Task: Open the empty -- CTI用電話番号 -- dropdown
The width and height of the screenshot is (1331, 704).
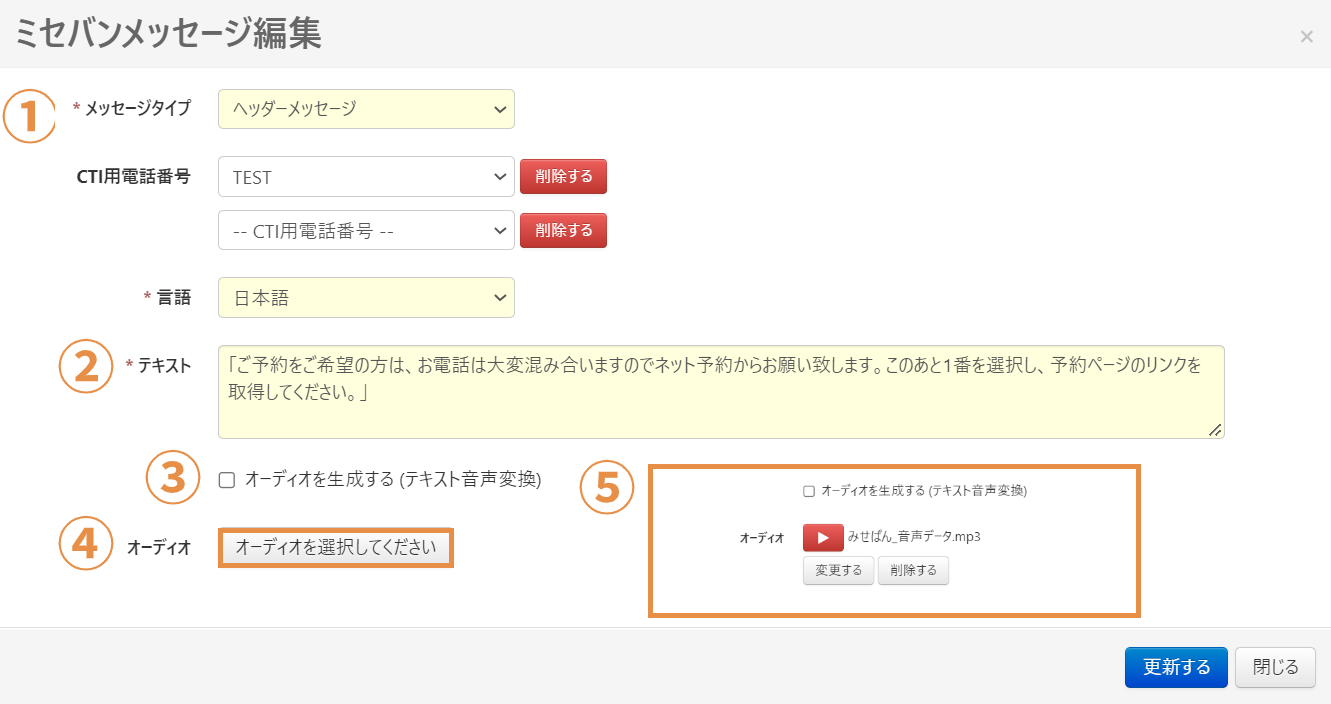Action: (x=366, y=230)
